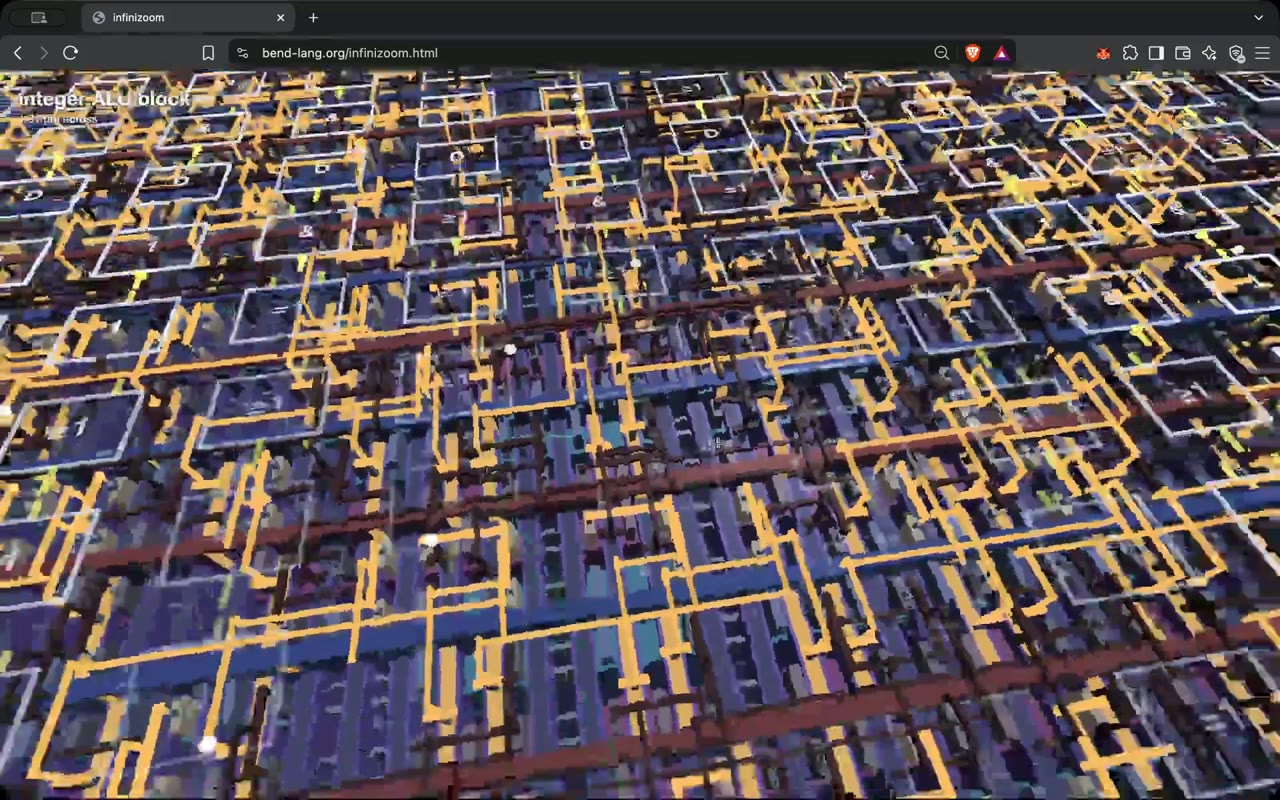This screenshot has height=800, width=1280.
Task: Open the Brave VPN shield icon
Action: click(1236, 53)
